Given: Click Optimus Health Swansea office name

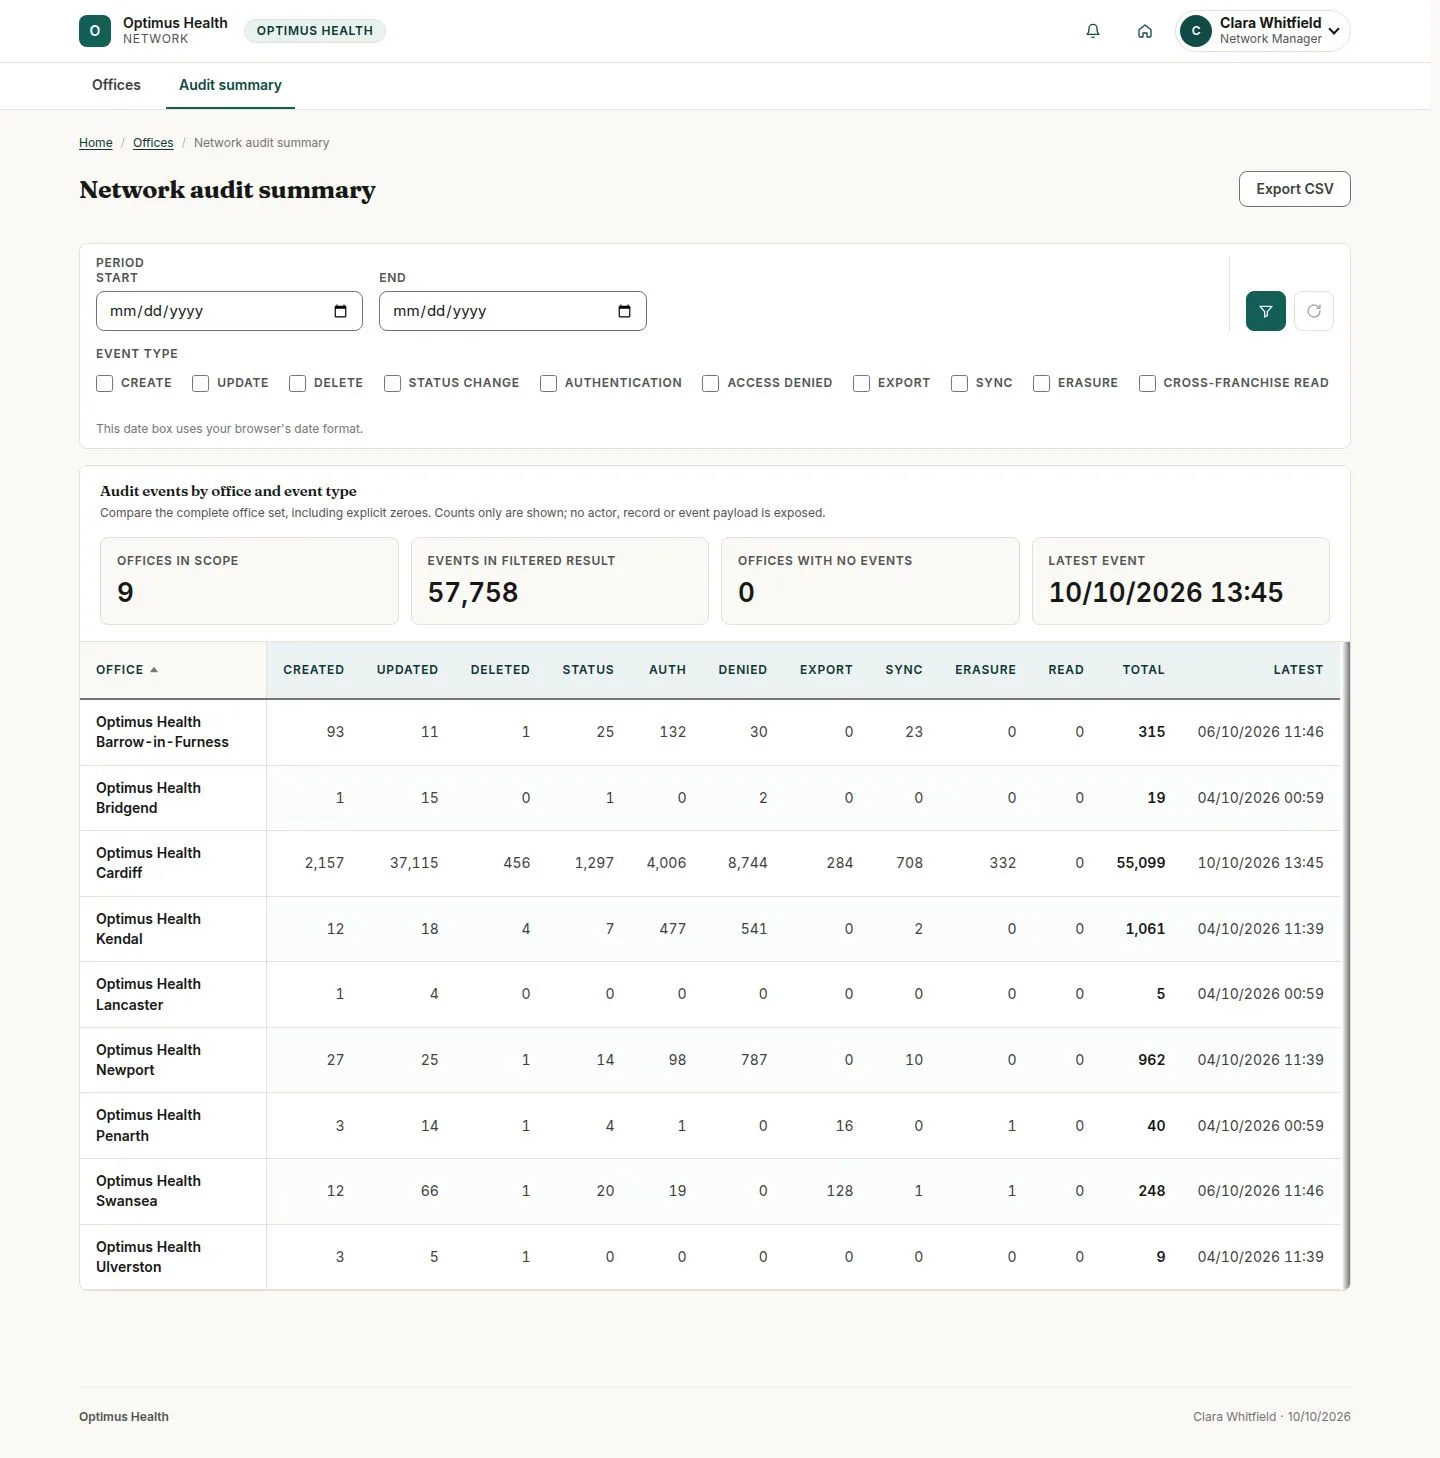Looking at the screenshot, I should 148,1191.
